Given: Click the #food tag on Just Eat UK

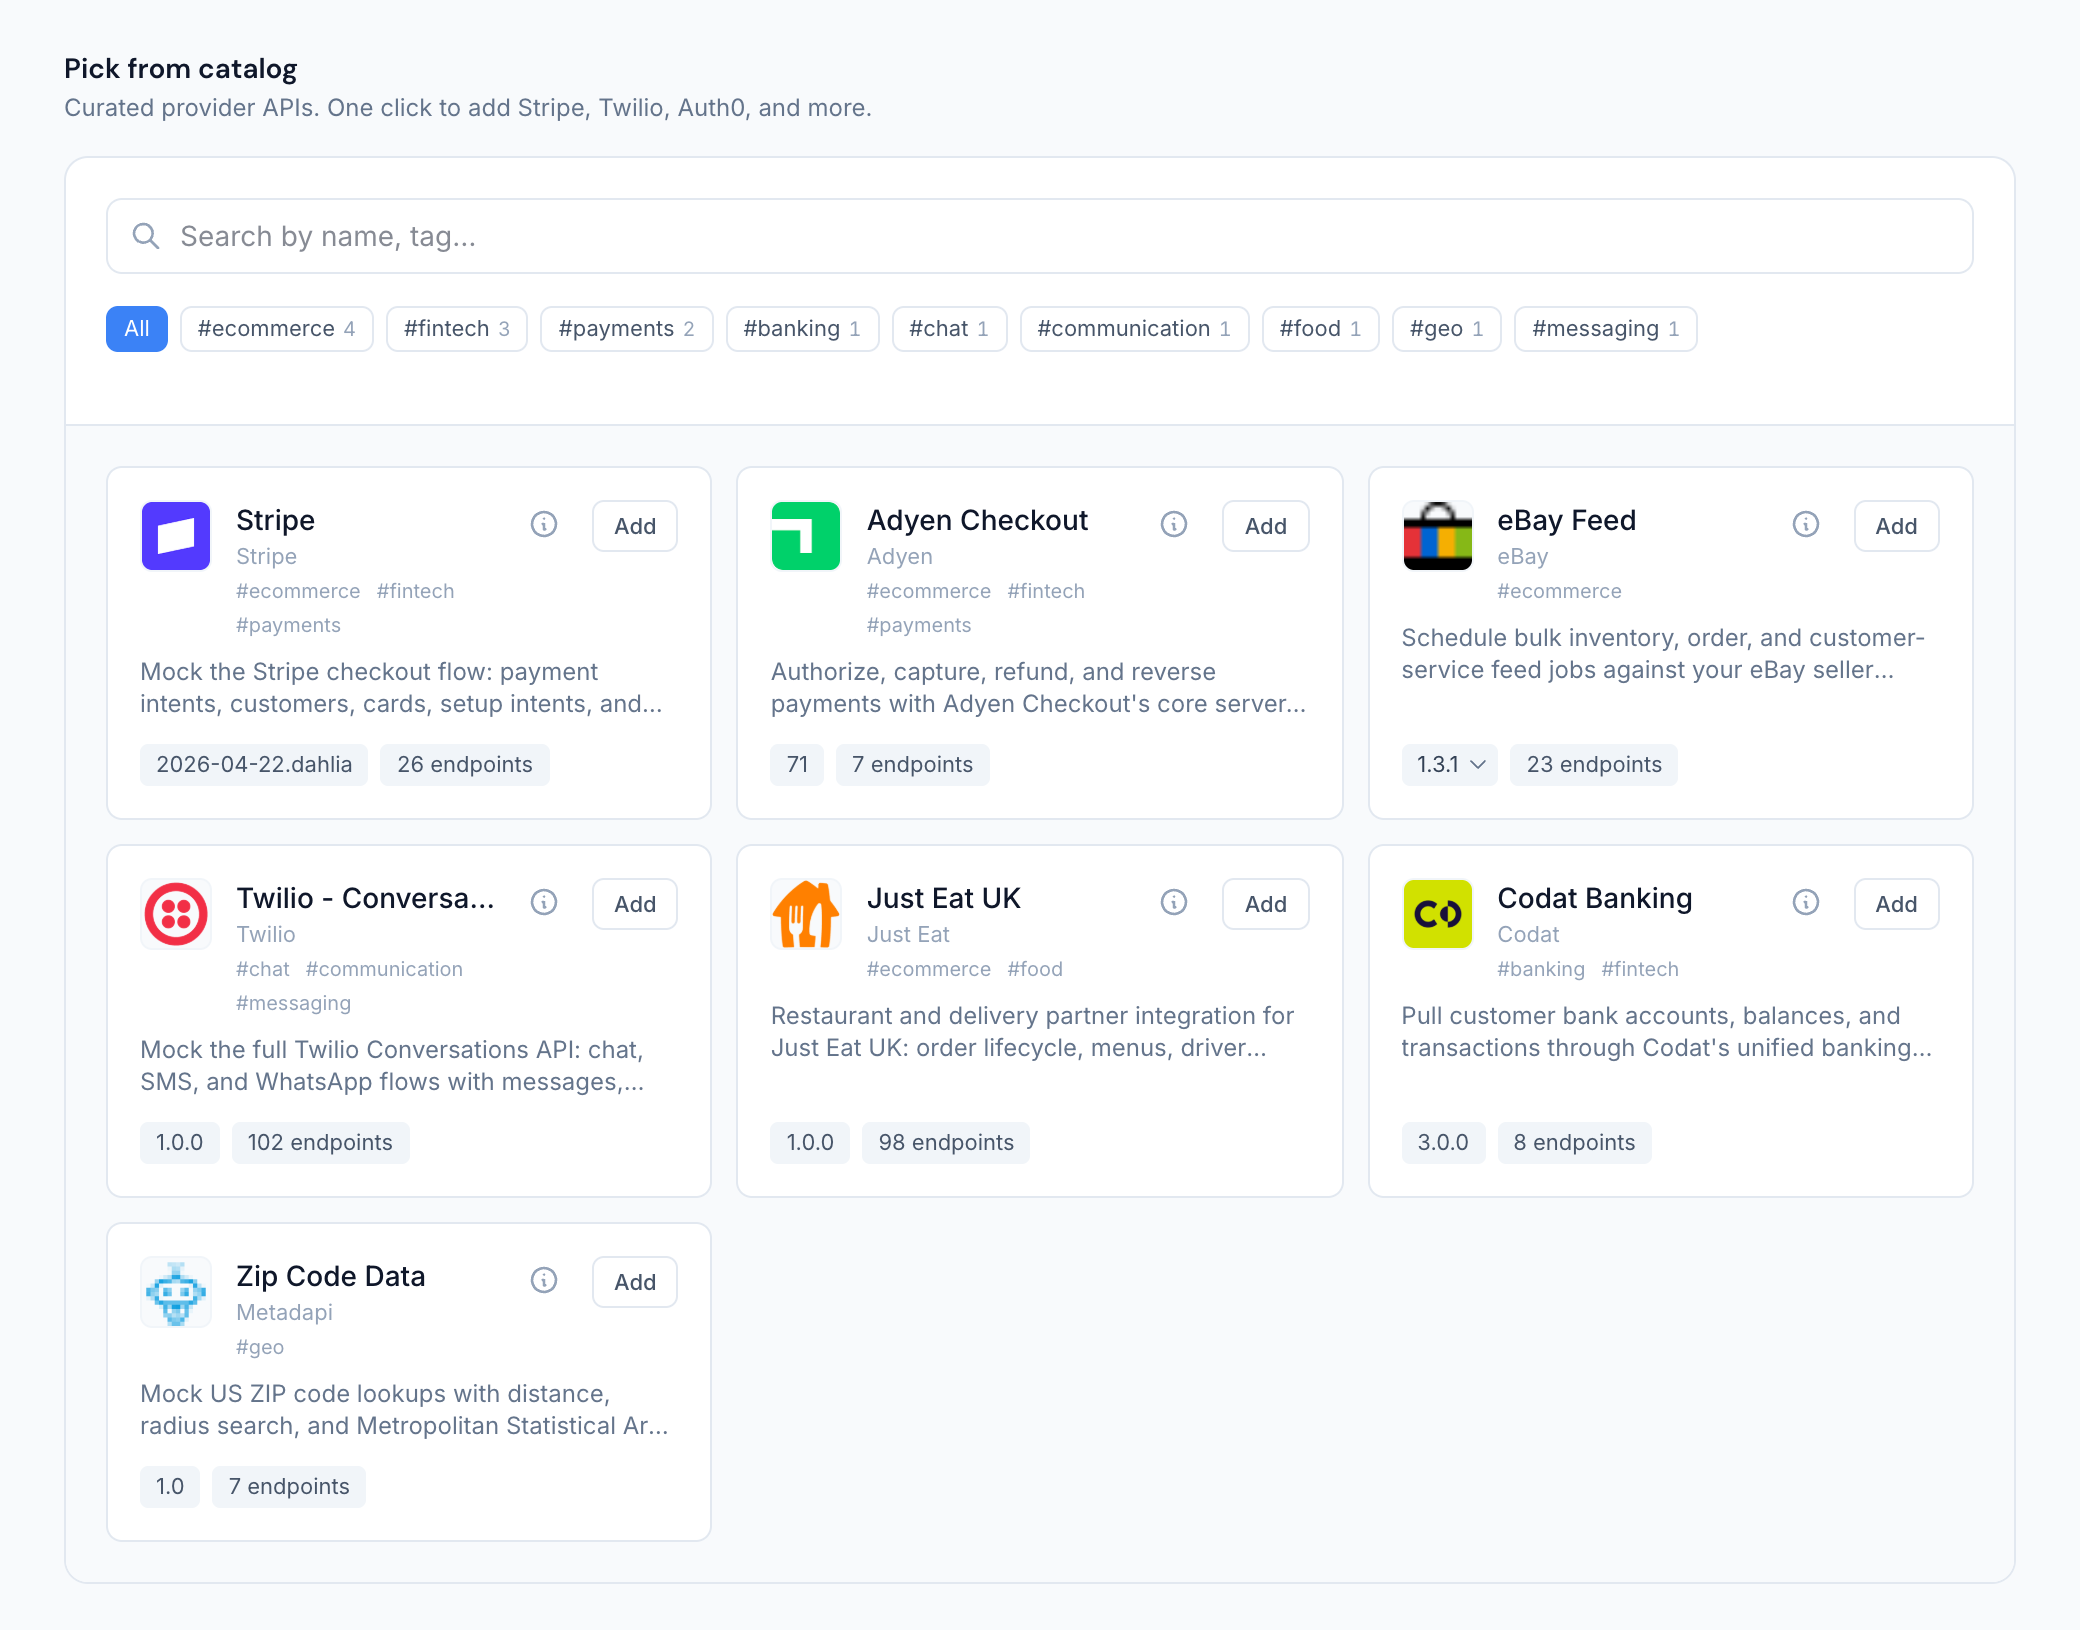Looking at the screenshot, I should point(1035,969).
